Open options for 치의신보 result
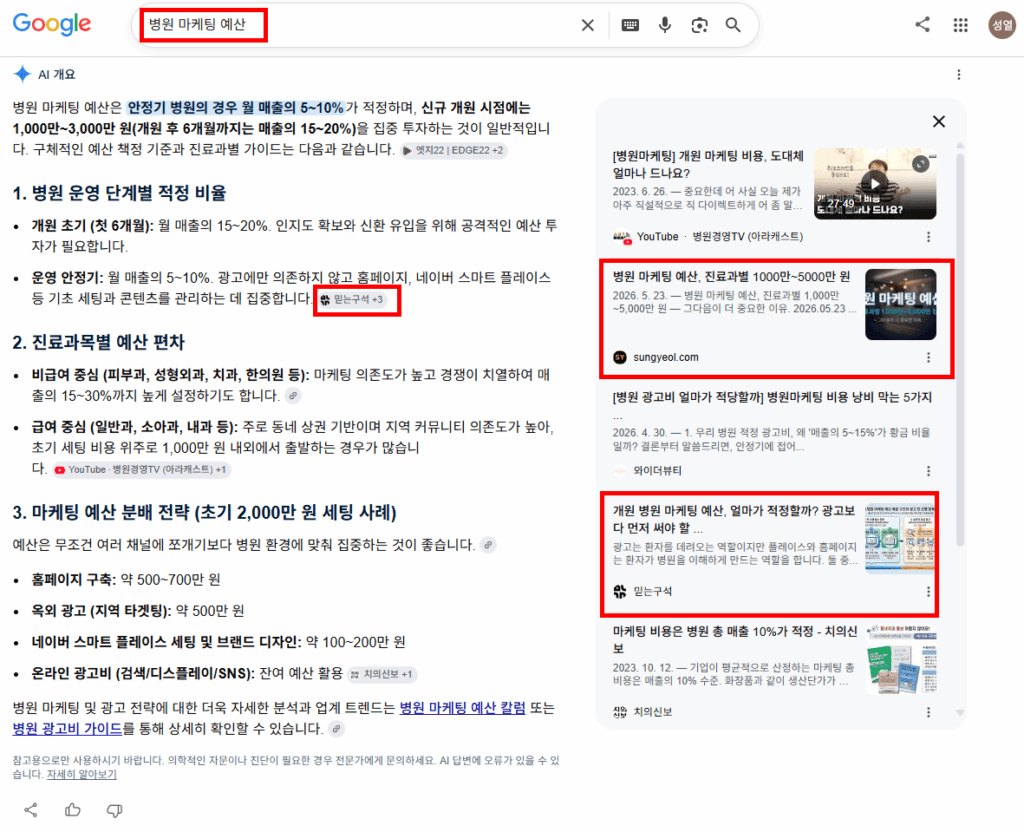1024x832 pixels. pos(929,712)
